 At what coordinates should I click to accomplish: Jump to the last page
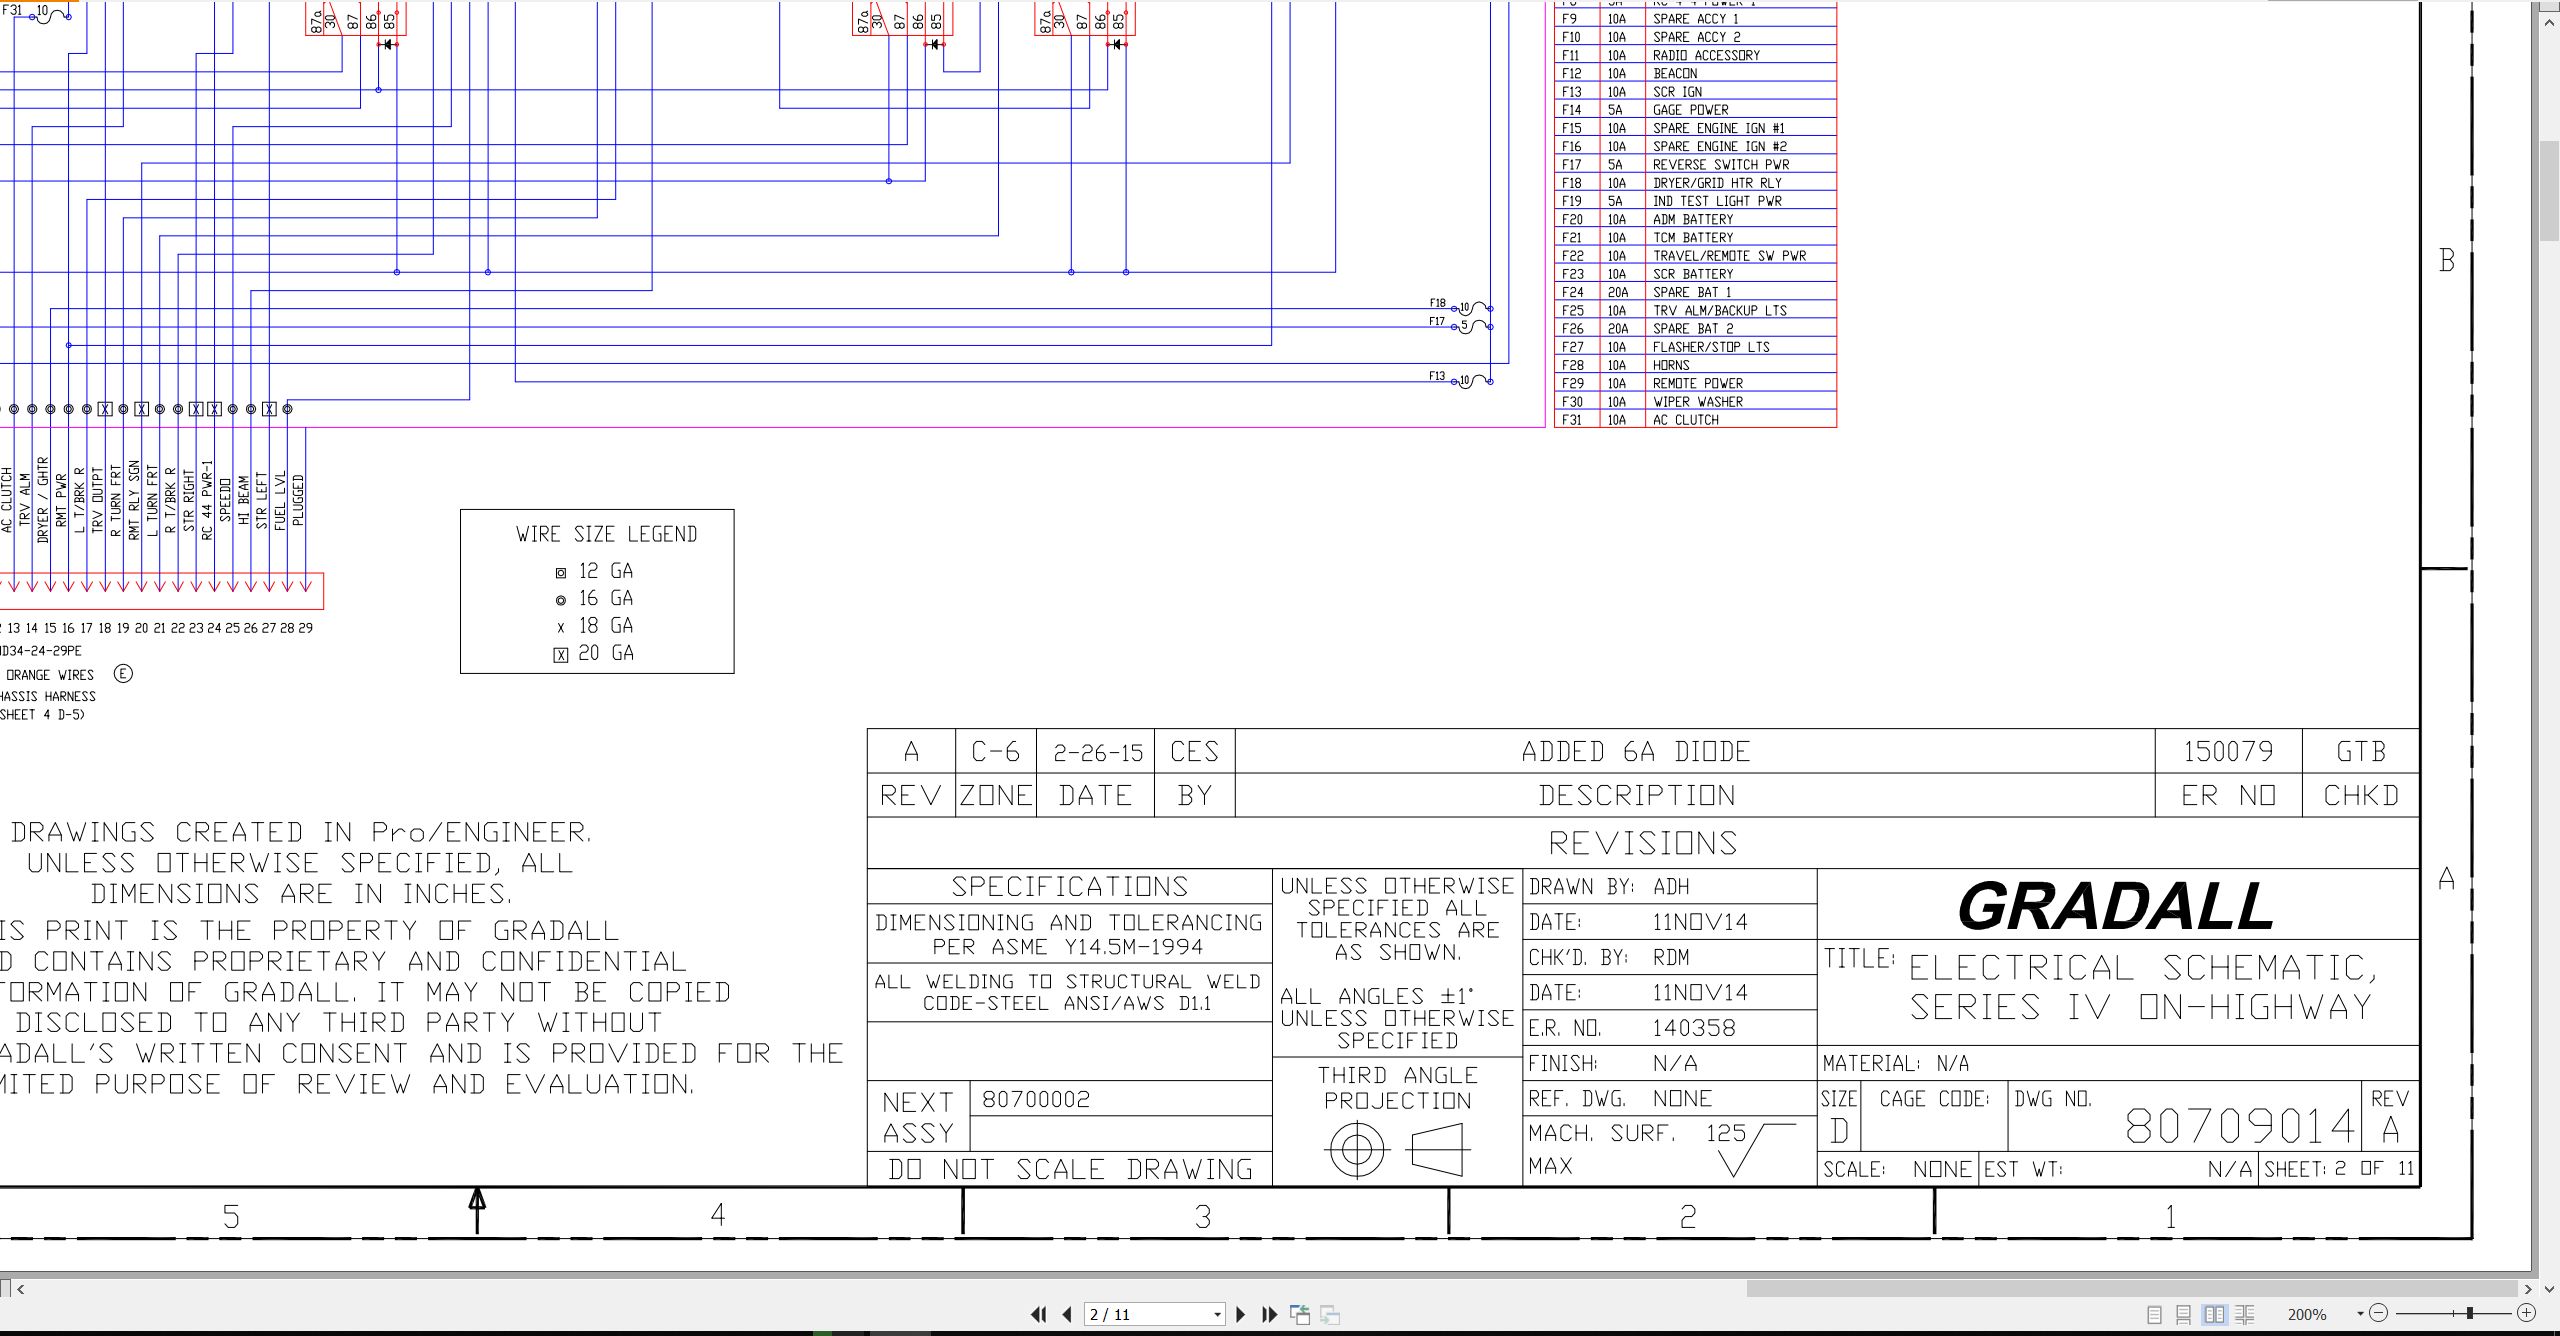[1270, 1314]
